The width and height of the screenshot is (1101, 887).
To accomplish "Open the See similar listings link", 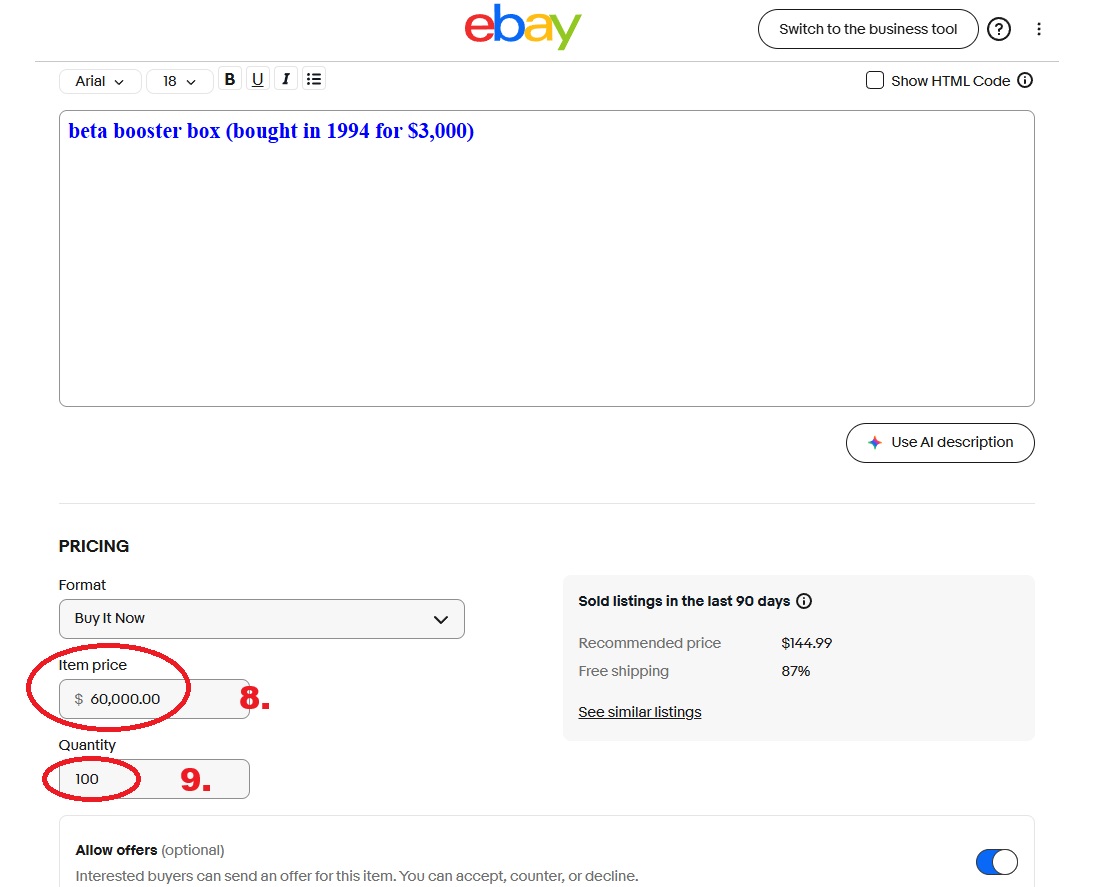I will [640, 712].
